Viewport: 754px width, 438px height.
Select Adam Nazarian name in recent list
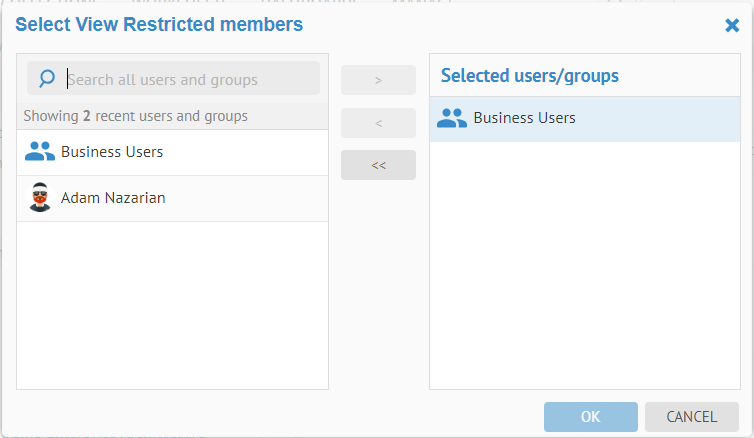(x=113, y=198)
